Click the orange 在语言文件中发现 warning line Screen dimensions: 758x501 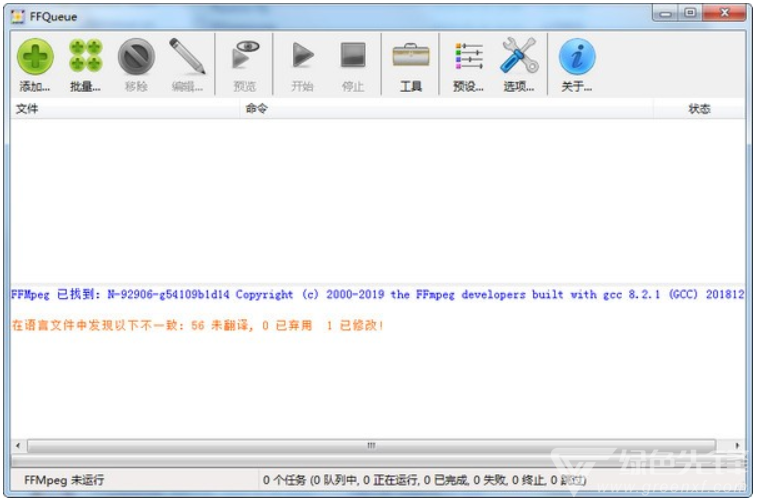pyautogui.click(x=197, y=325)
